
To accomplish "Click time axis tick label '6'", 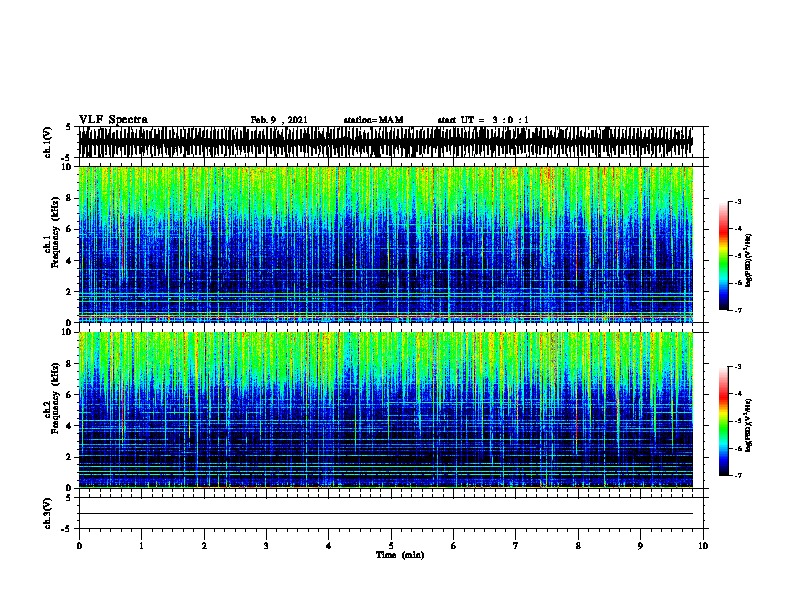I will pyautogui.click(x=454, y=546).
